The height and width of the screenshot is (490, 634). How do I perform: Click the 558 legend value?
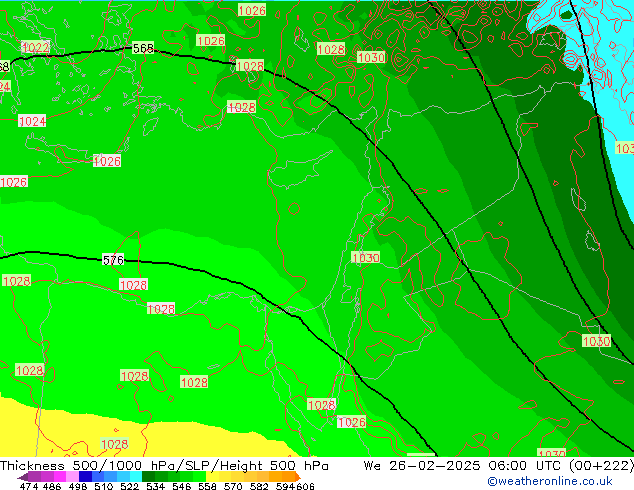[207, 486]
